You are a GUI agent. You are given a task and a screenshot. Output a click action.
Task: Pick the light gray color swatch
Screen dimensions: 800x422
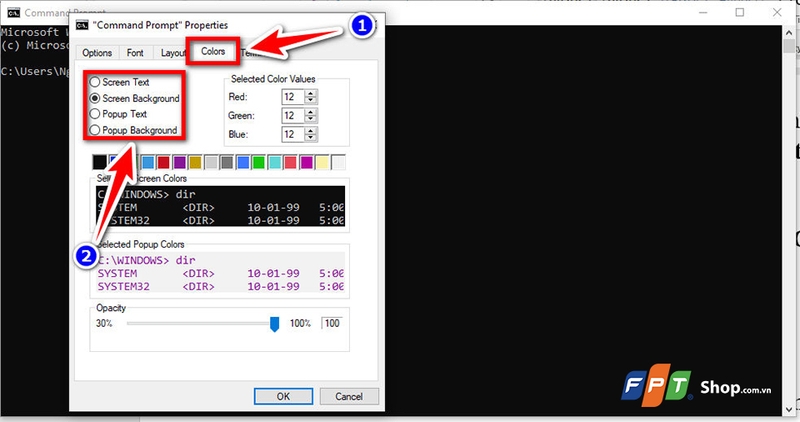pos(211,163)
